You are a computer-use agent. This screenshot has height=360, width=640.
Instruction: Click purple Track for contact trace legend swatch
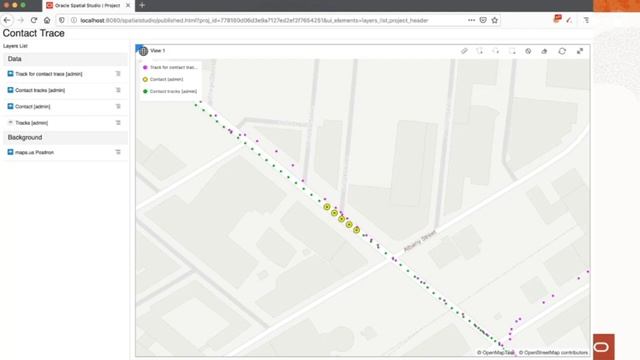click(145, 67)
